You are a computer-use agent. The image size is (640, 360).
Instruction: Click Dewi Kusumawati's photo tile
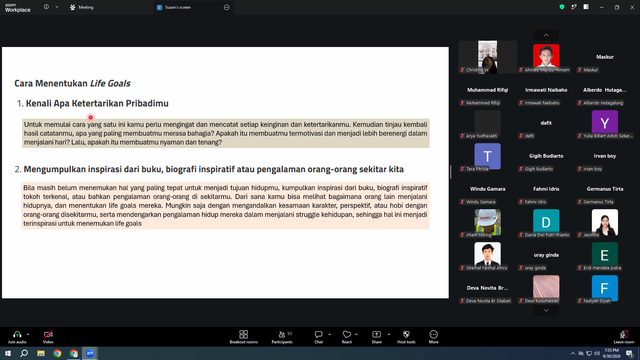coord(546,287)
